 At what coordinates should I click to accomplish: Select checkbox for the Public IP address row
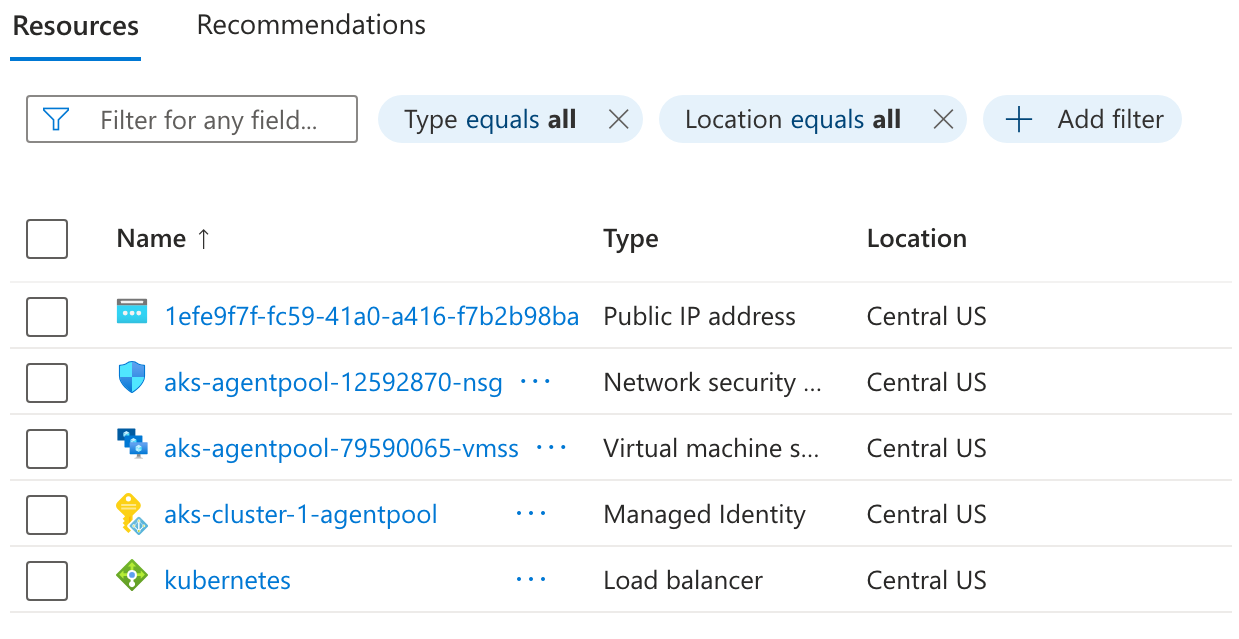[x=47, y=317]
